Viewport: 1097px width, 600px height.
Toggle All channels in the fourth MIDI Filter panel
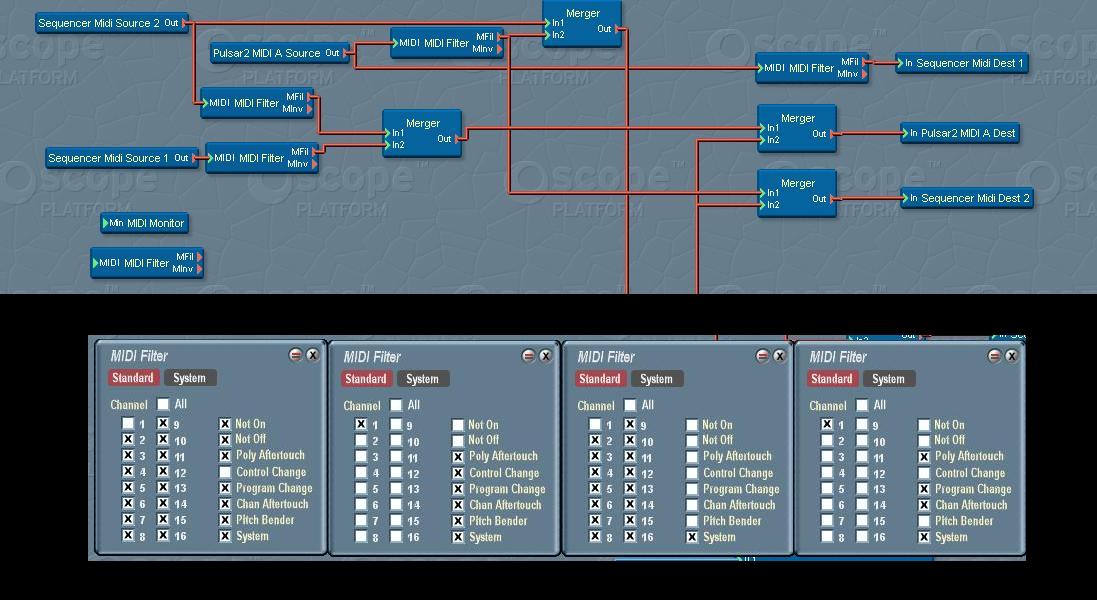[862, 405]
